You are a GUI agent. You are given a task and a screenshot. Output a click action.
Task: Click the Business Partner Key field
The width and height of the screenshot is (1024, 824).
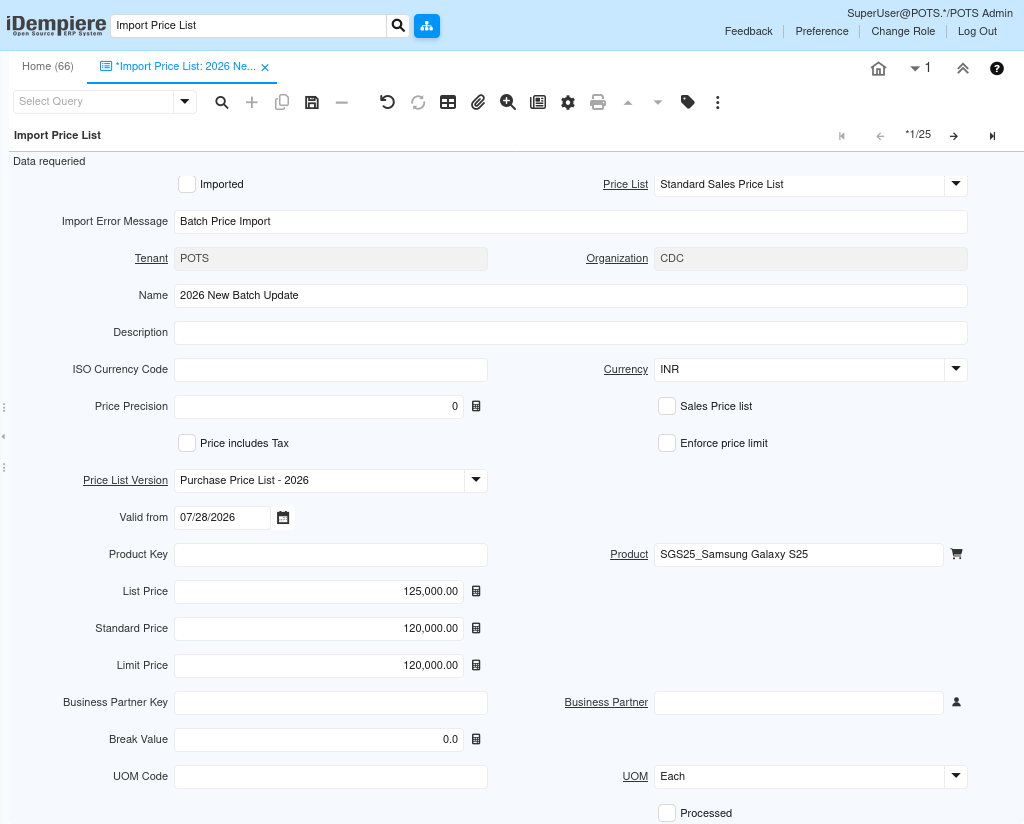(330, 703)
